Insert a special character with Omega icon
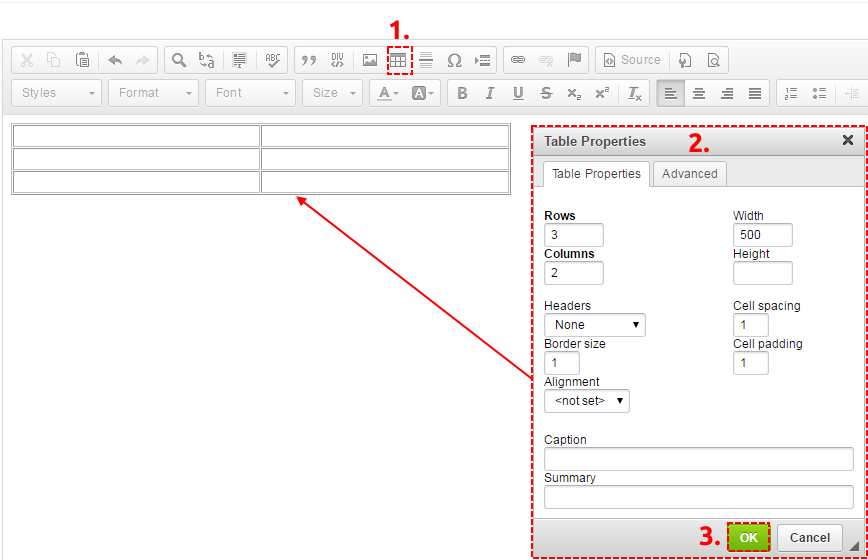 pyautogui.click(x=454, y=60)
